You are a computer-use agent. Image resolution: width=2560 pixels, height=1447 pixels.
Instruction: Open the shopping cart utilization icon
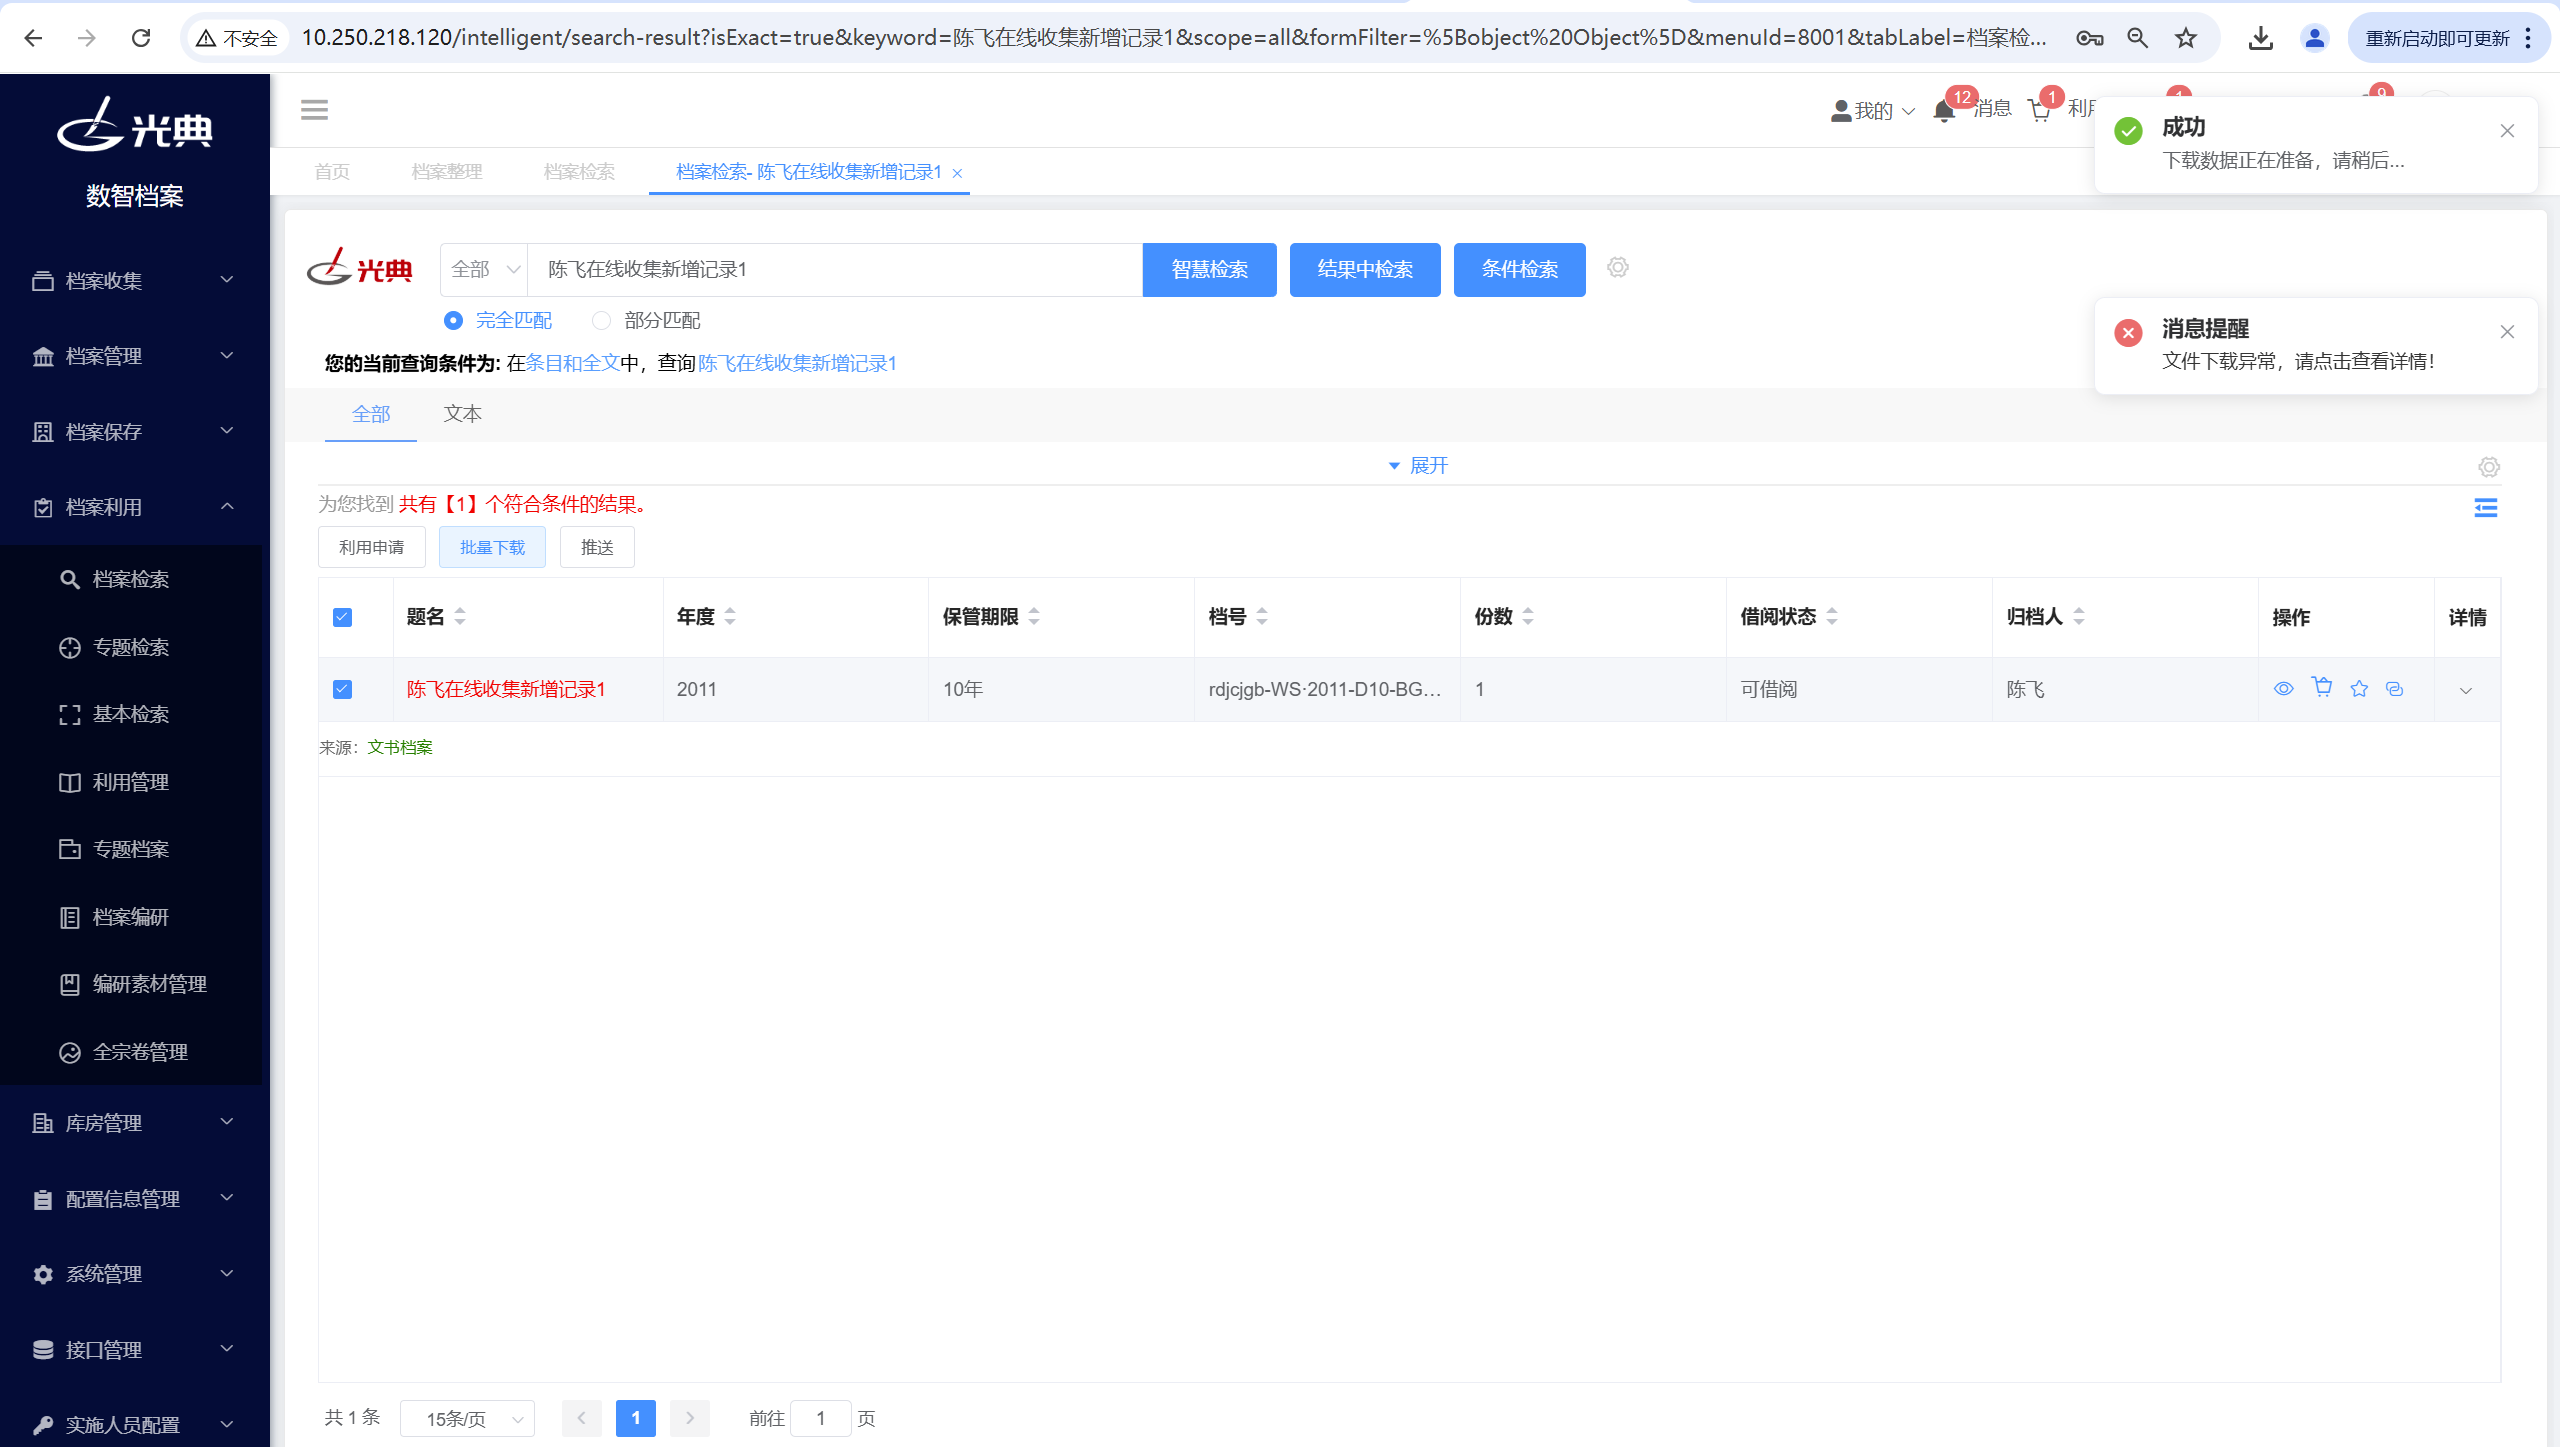coord(2039,111)
